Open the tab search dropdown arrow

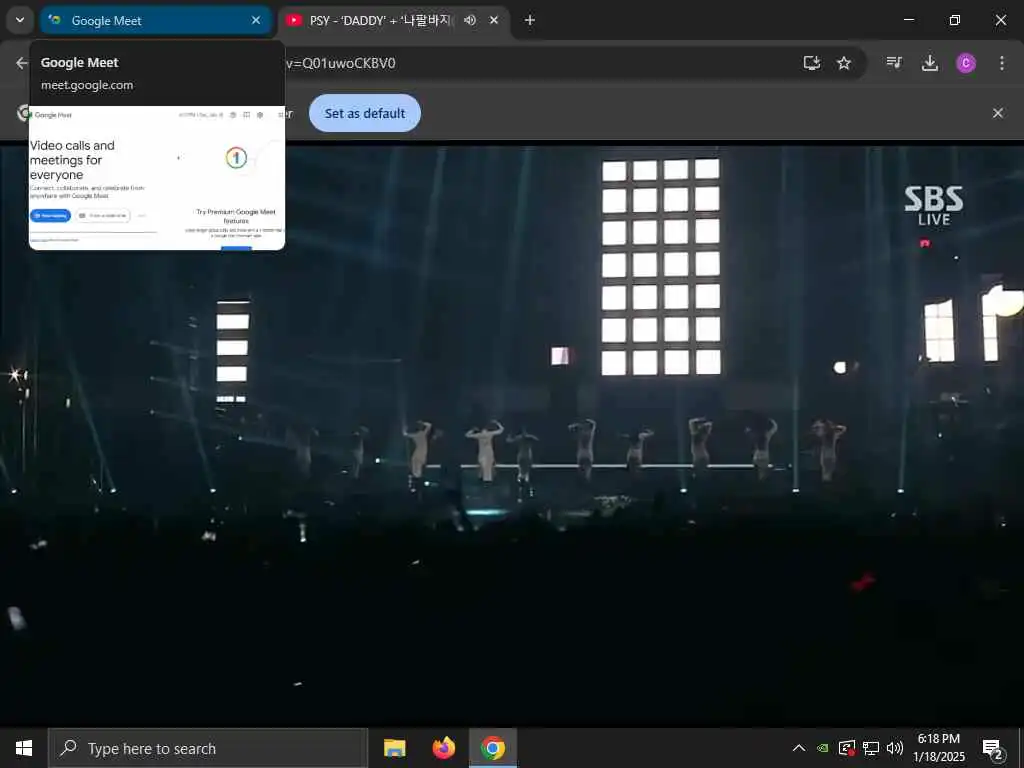(x=20, y=20)
